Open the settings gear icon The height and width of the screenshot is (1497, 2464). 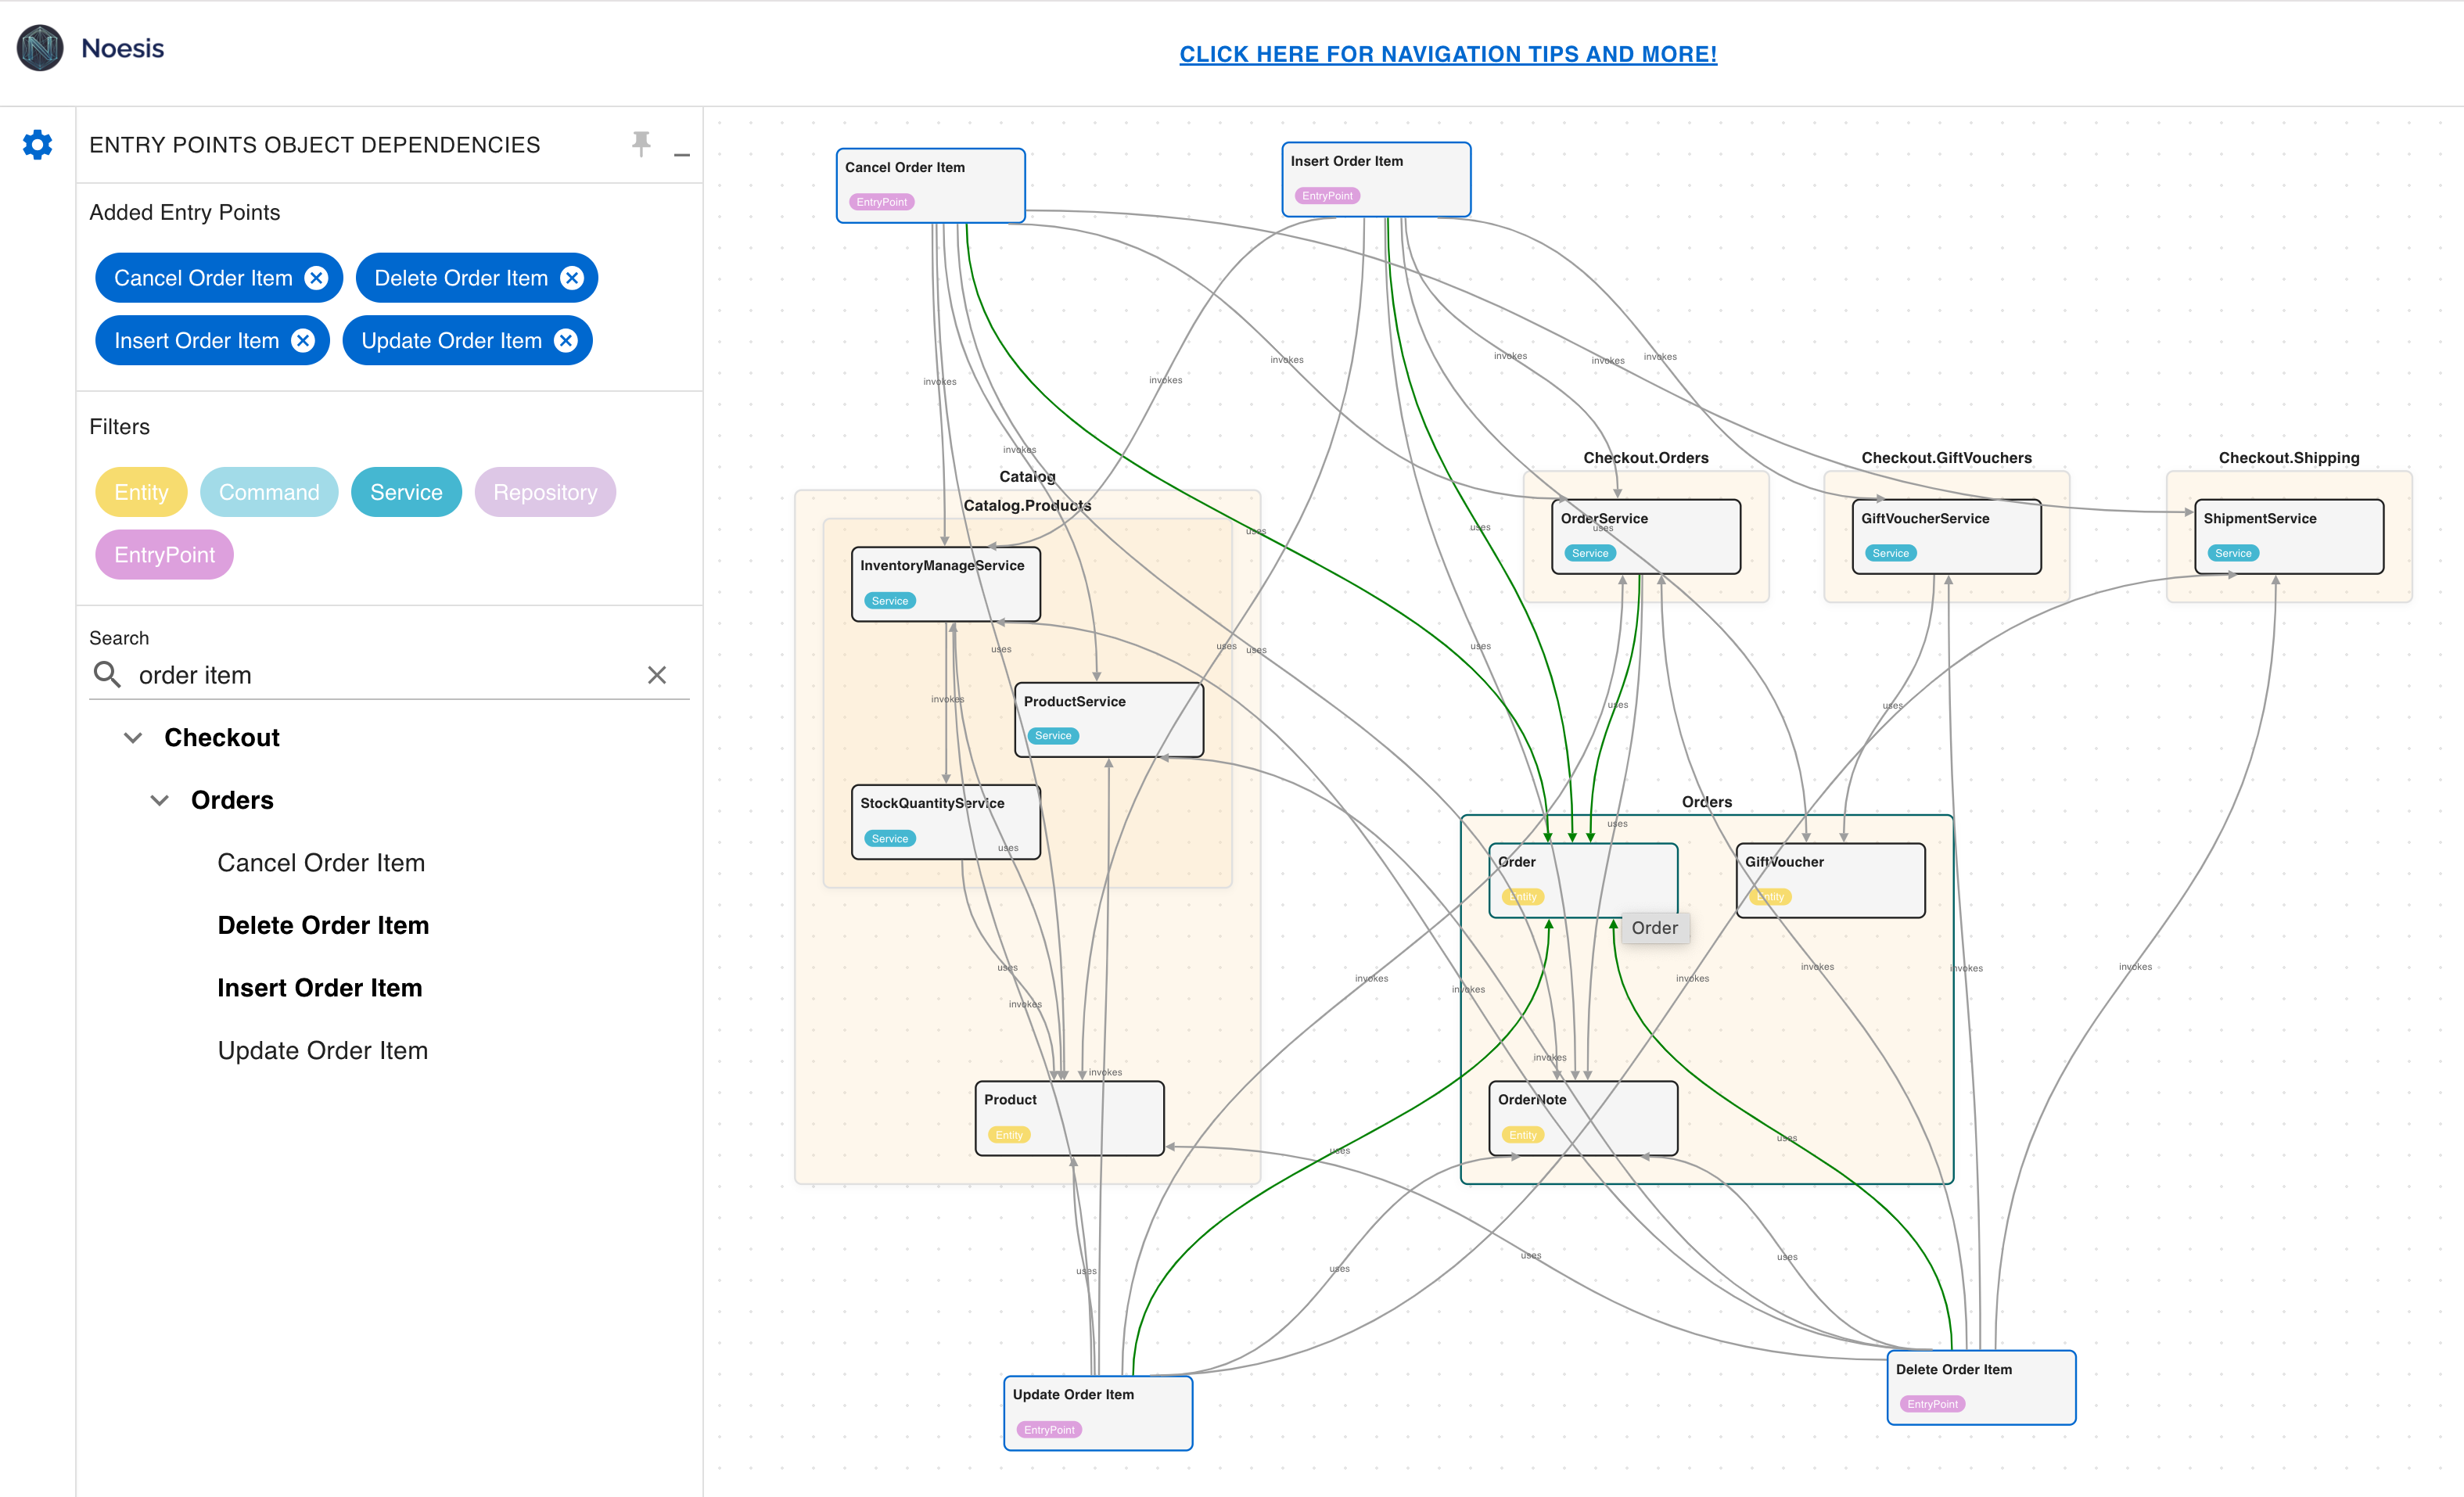[x=37, y=145]
